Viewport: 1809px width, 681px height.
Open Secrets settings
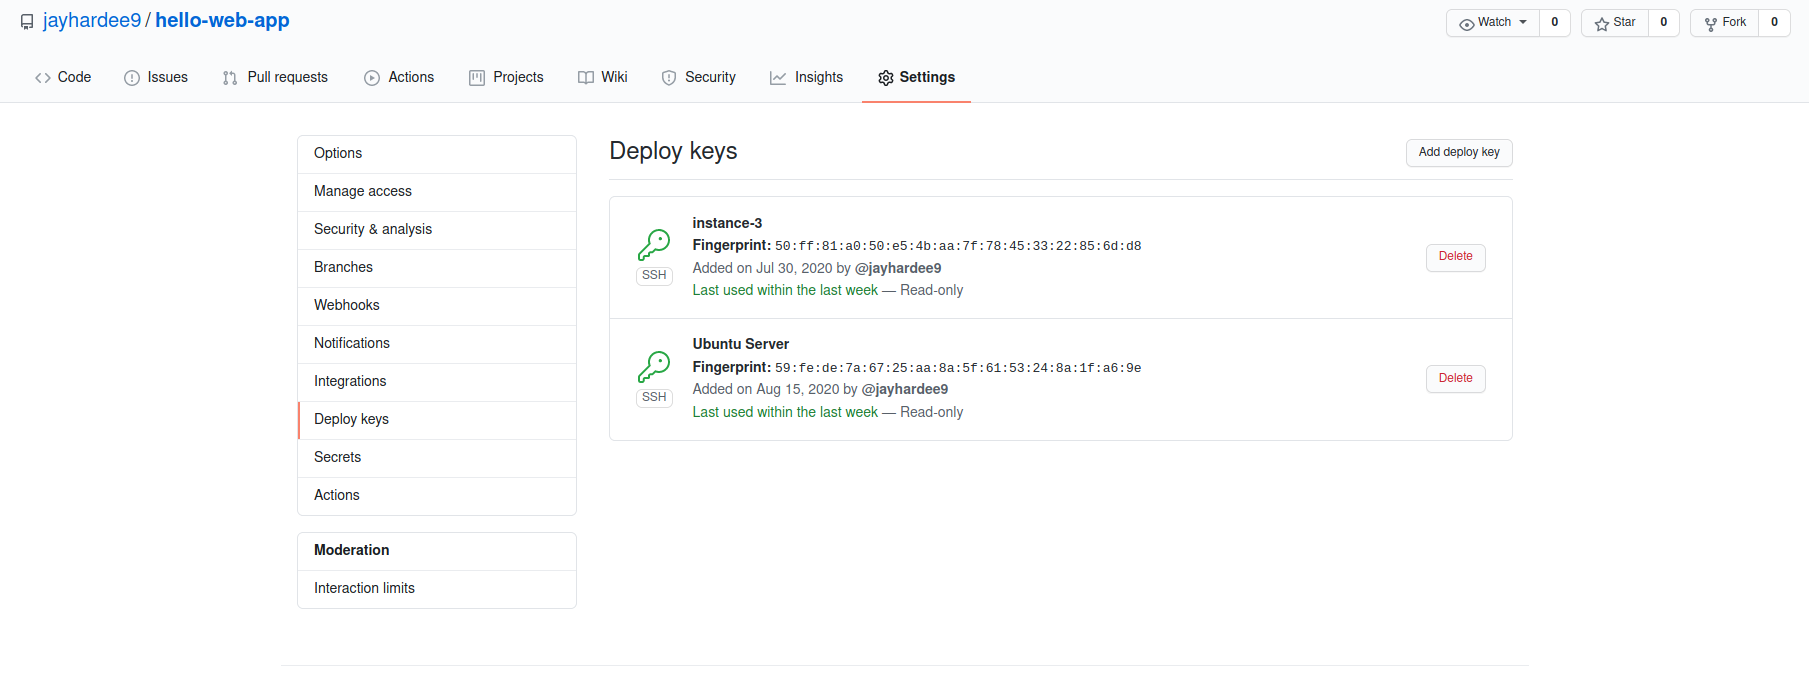click(x=437, y=458)
